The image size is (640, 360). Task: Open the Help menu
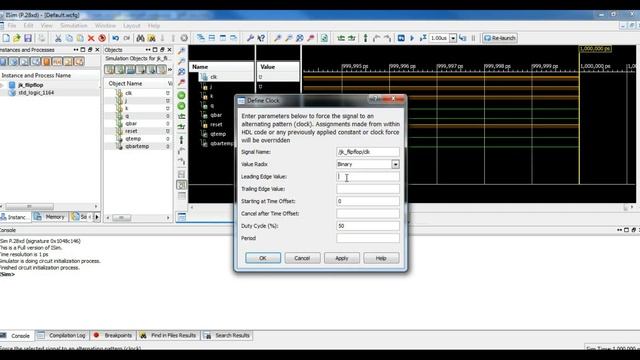(153, 25)
